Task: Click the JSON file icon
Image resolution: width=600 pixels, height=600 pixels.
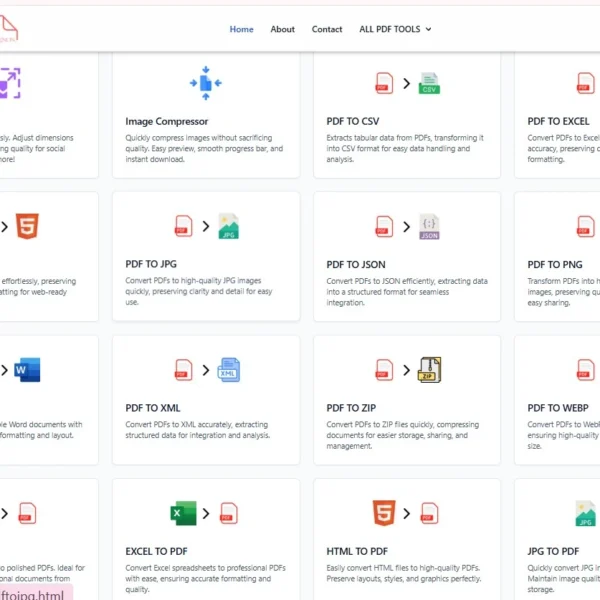Action: (x=429, y=227)
